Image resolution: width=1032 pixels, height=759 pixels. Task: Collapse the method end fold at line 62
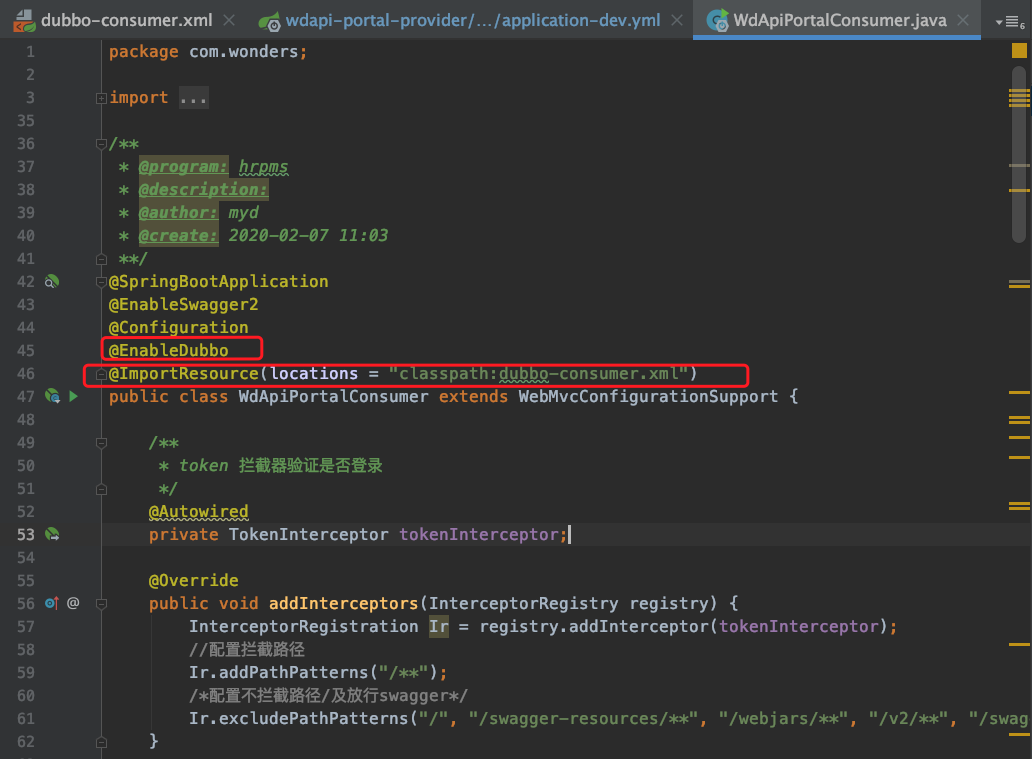tap(101, 742)
